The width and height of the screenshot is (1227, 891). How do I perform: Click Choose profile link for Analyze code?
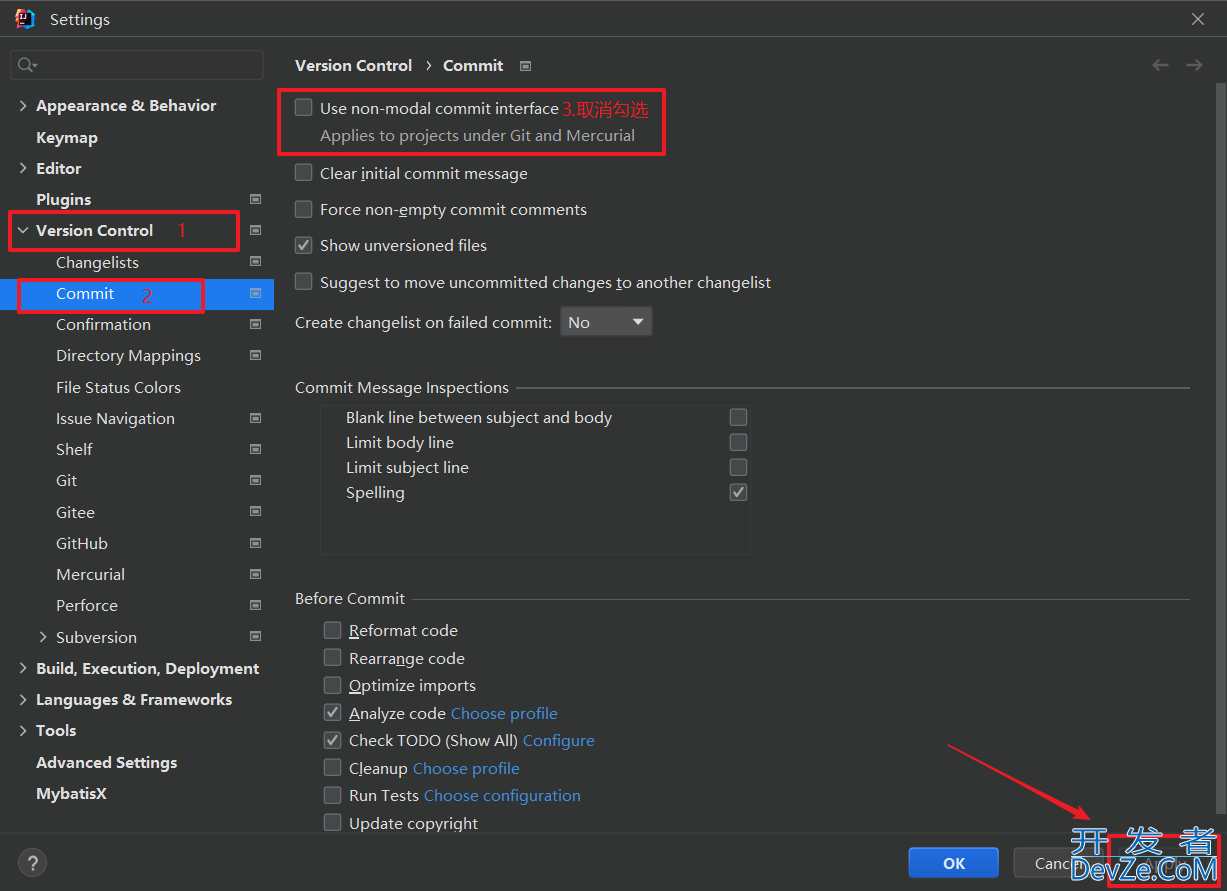coord(504,713)
